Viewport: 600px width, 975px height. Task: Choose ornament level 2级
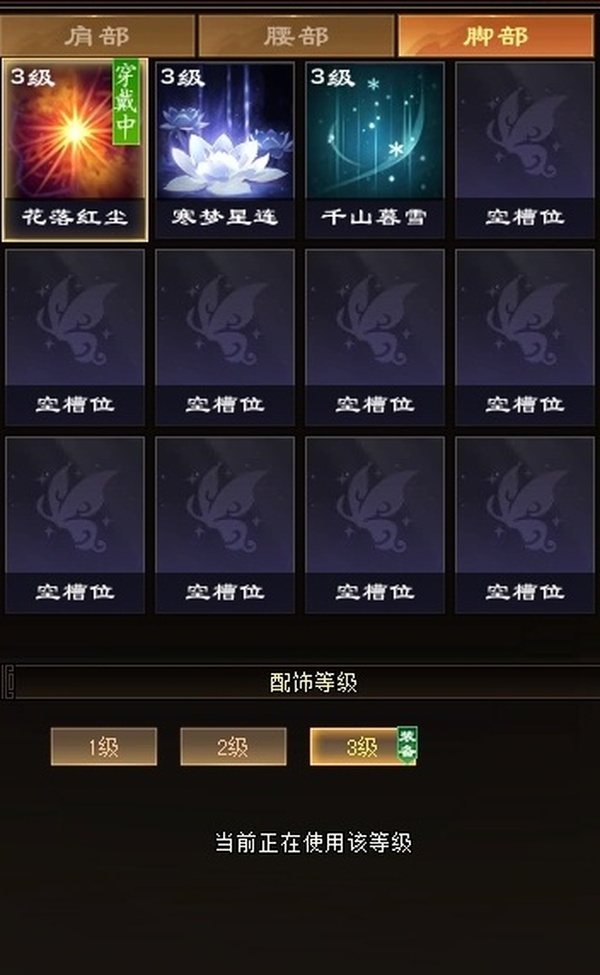click(233, 746)
